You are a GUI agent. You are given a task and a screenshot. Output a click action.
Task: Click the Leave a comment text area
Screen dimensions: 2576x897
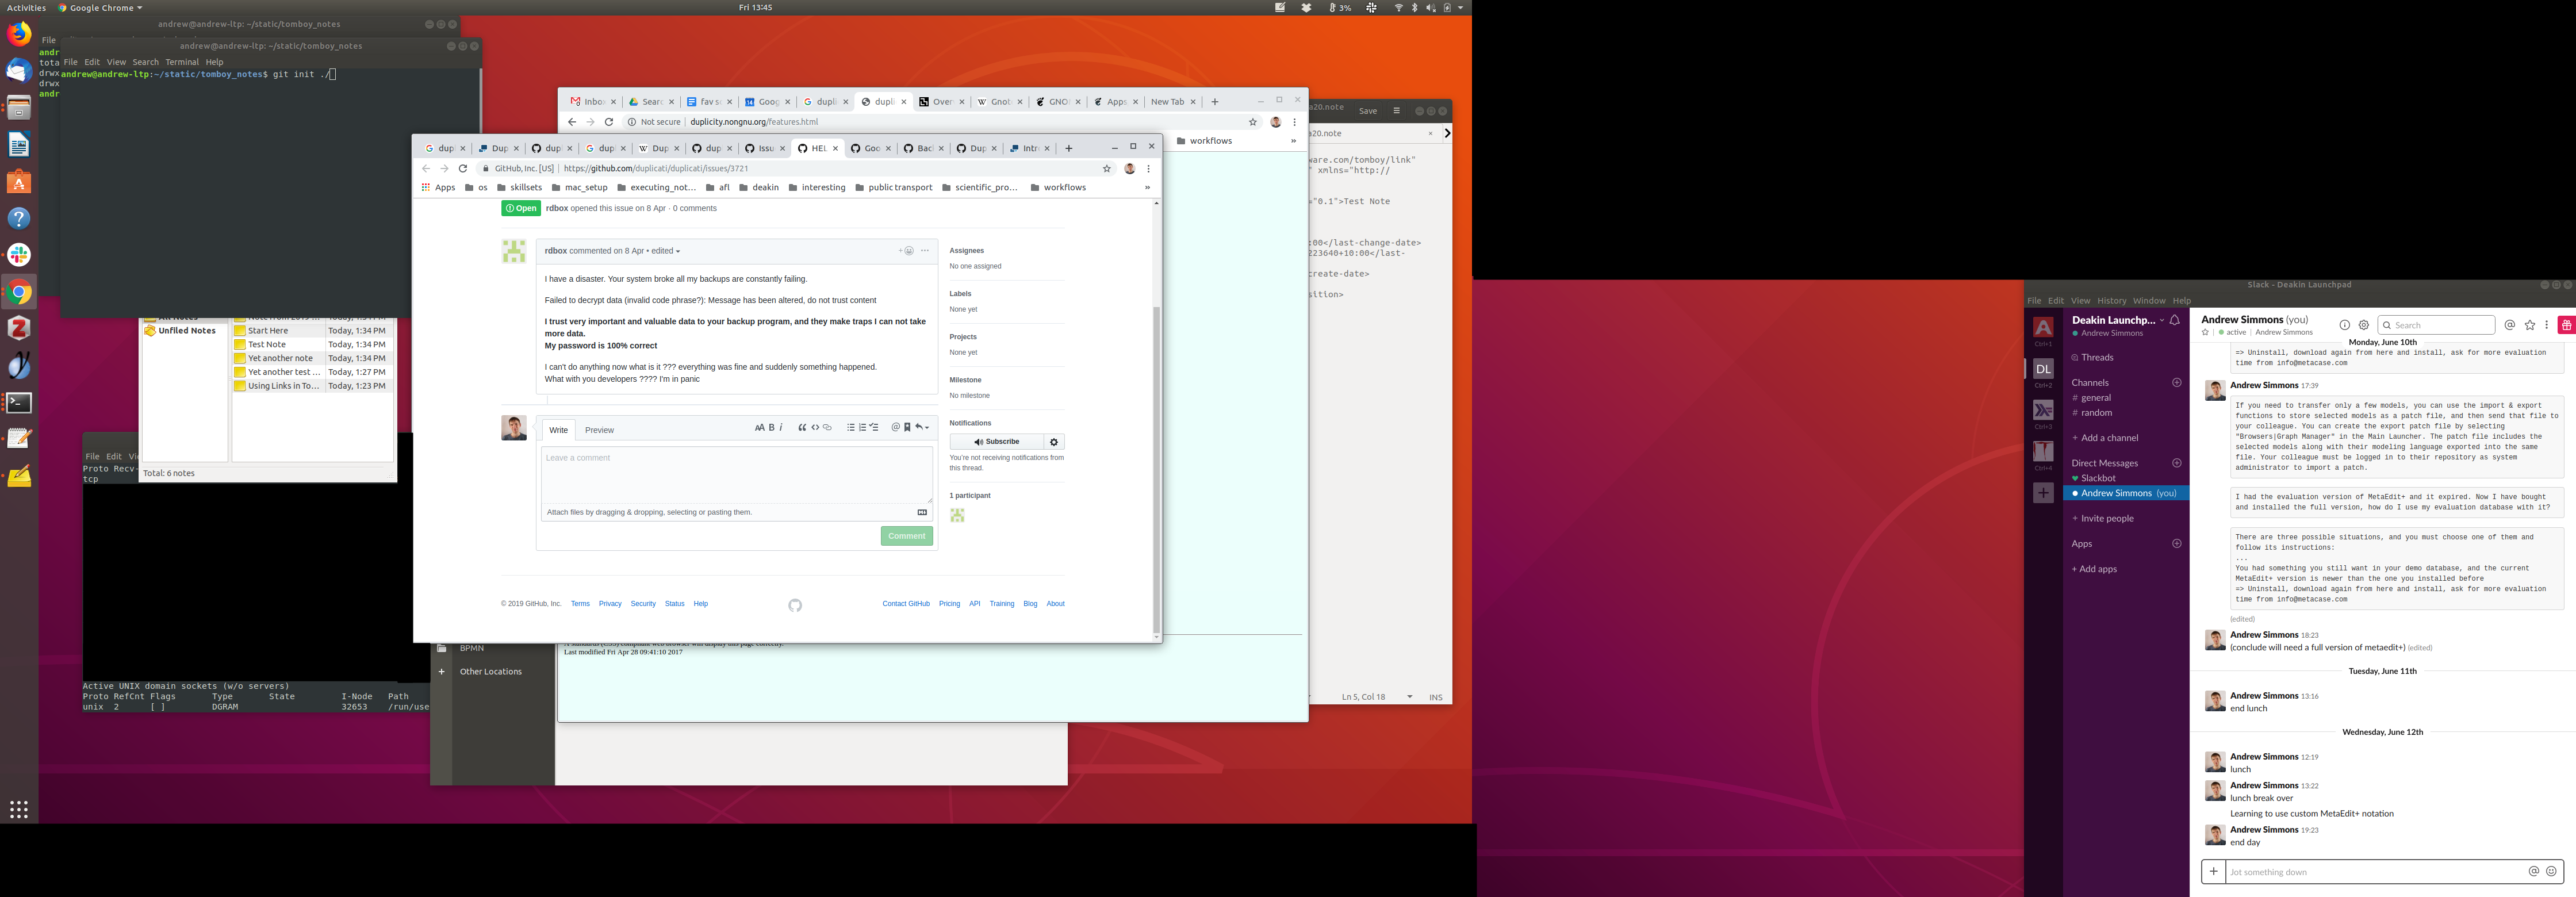pos(736,475)
